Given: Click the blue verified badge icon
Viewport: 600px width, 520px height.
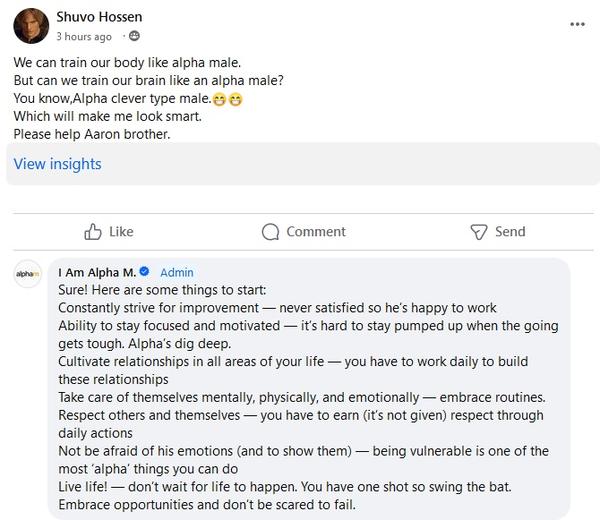Looking at the screenshot, I should 144,272.
